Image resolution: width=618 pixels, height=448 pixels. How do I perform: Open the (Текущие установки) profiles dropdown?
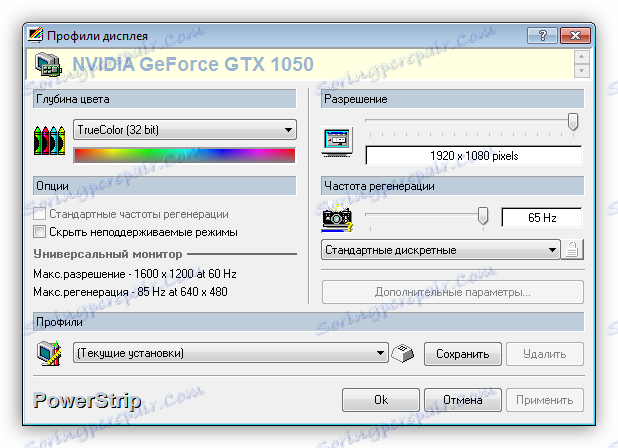coord(231,353)
